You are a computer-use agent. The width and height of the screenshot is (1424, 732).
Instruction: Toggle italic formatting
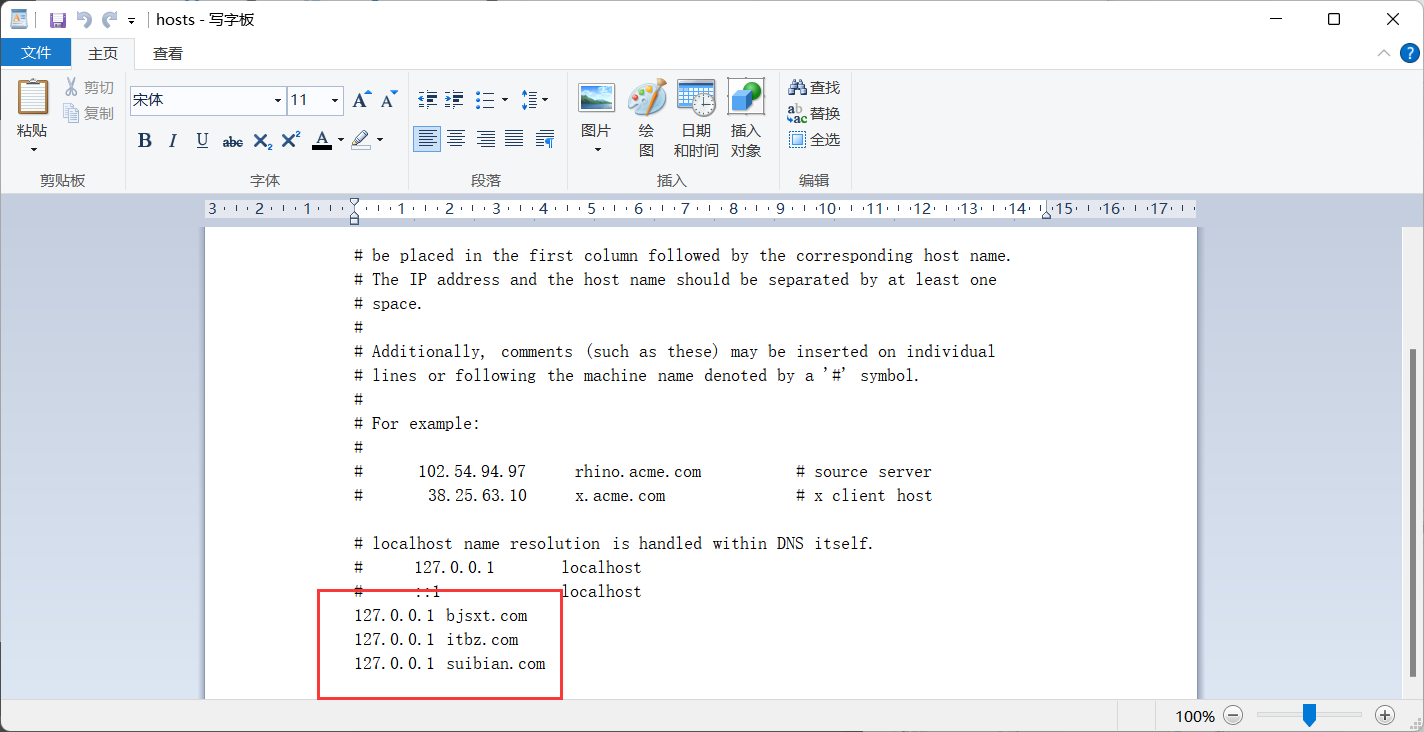tap(173, 140)
